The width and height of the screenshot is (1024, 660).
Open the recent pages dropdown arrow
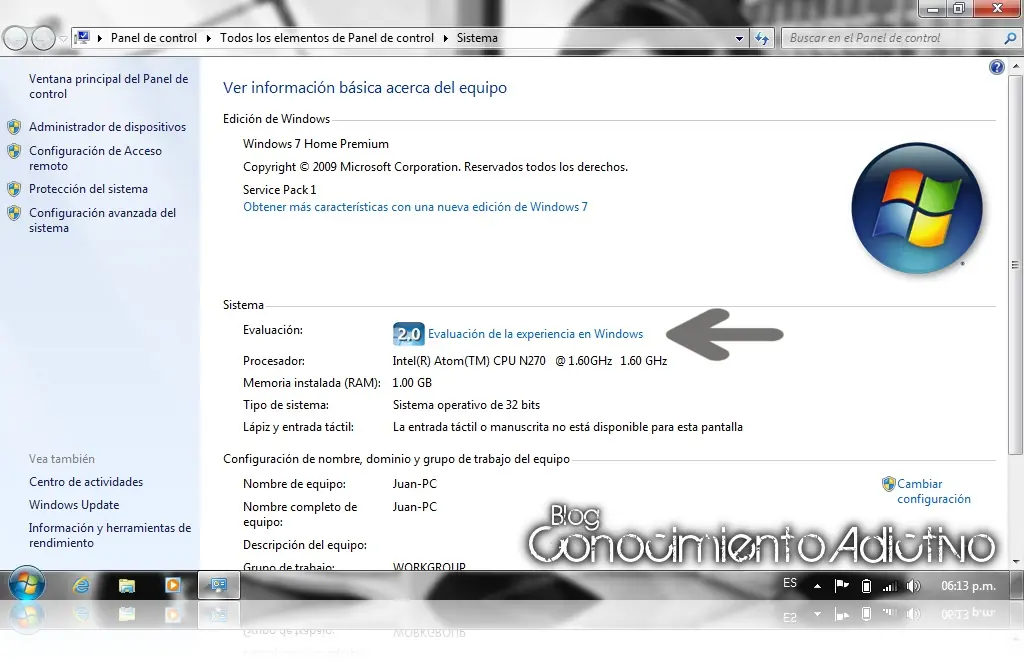63,39
